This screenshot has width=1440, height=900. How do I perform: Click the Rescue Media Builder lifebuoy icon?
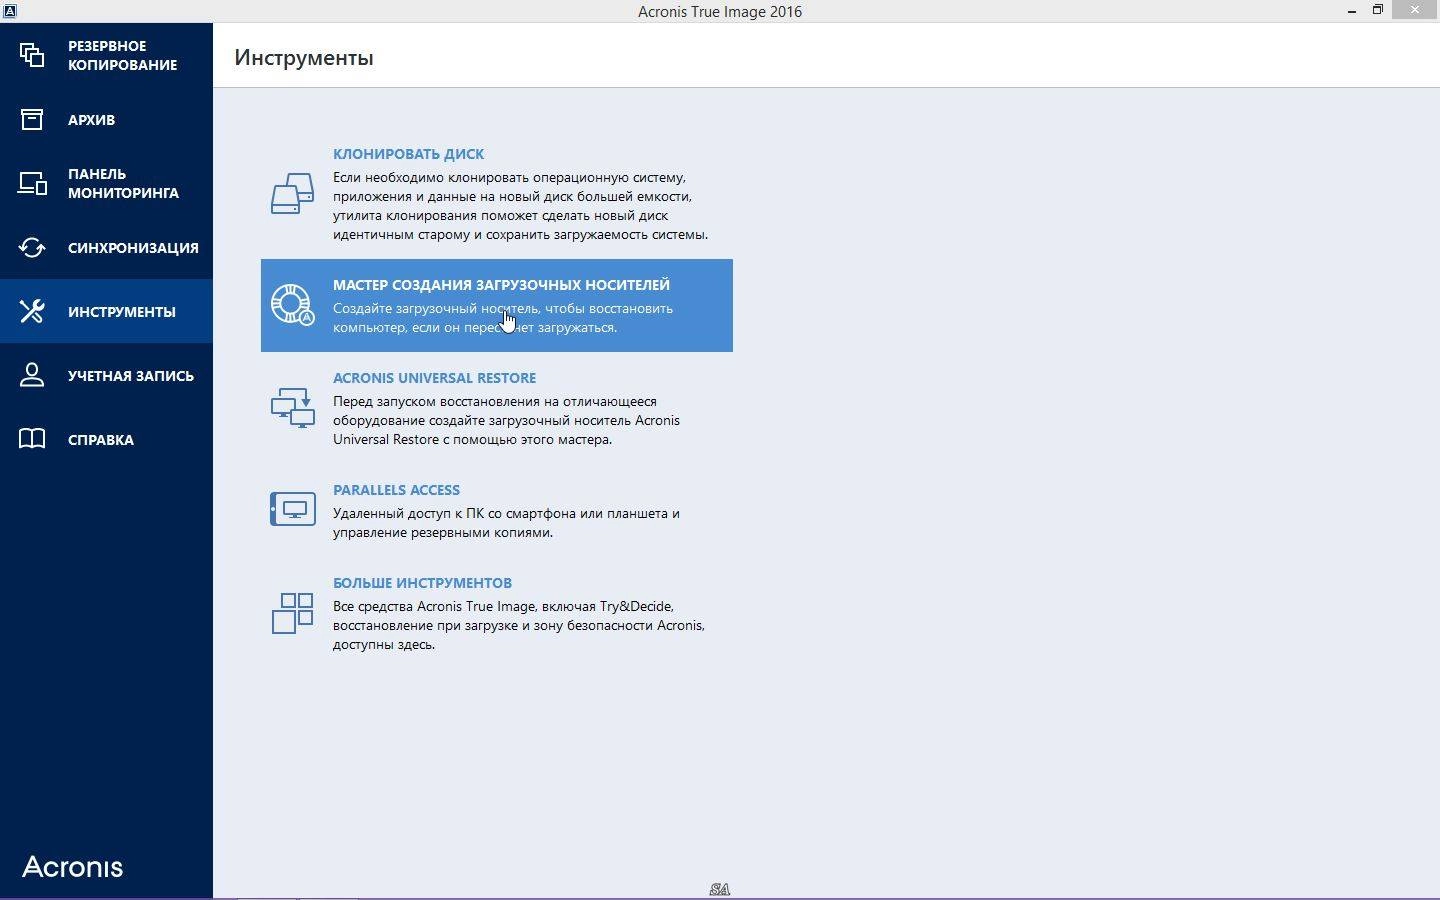pos(292,305)
